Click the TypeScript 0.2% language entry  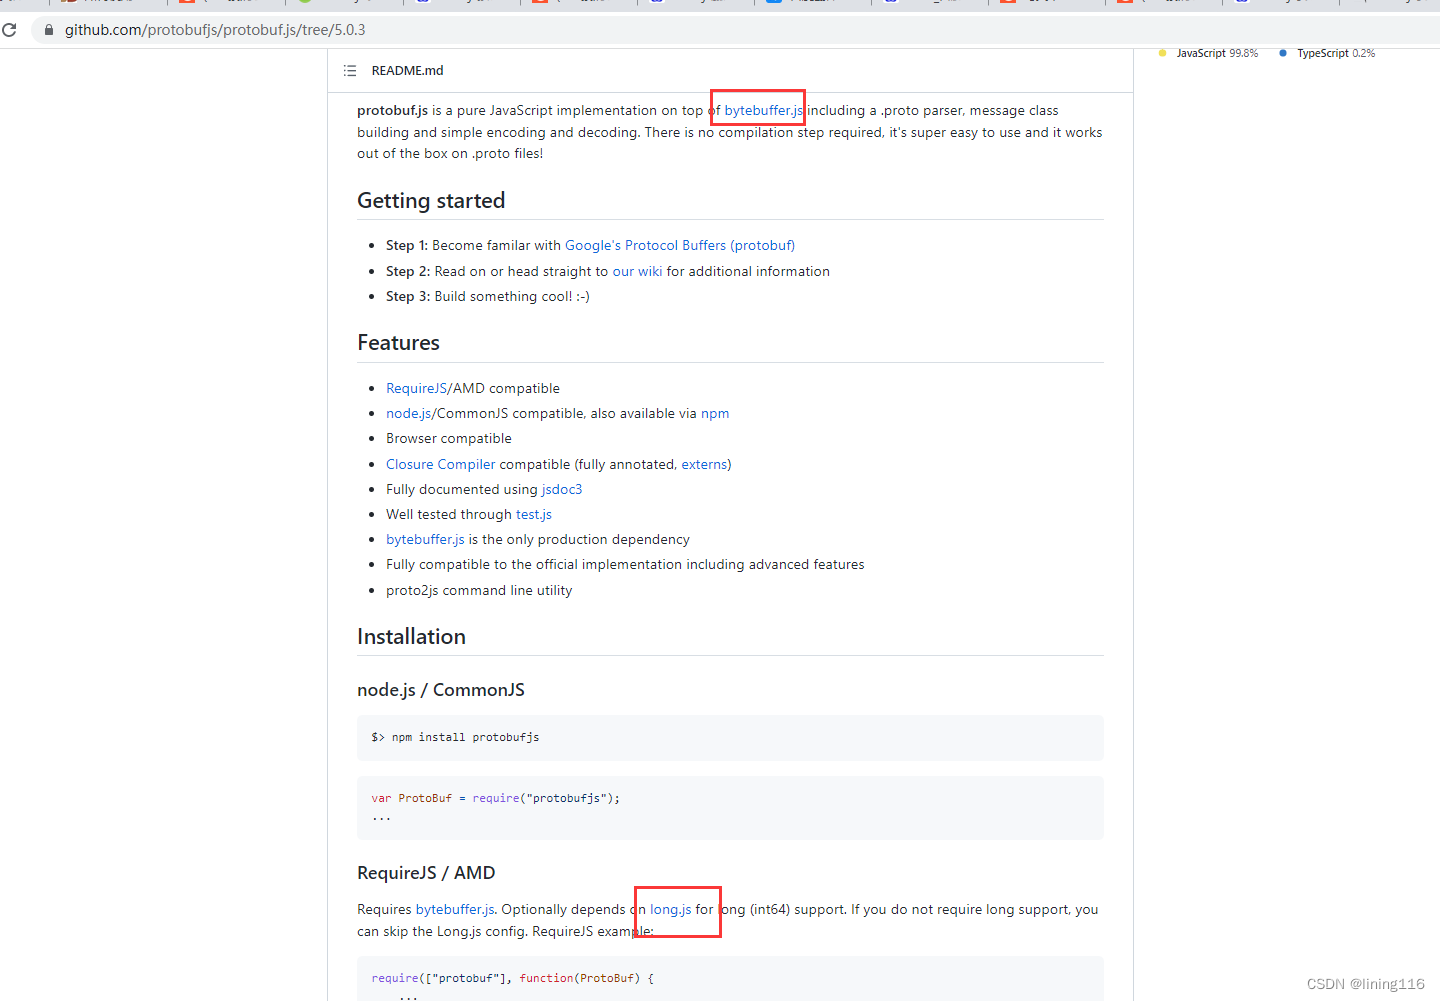[x=1327, y=53]
